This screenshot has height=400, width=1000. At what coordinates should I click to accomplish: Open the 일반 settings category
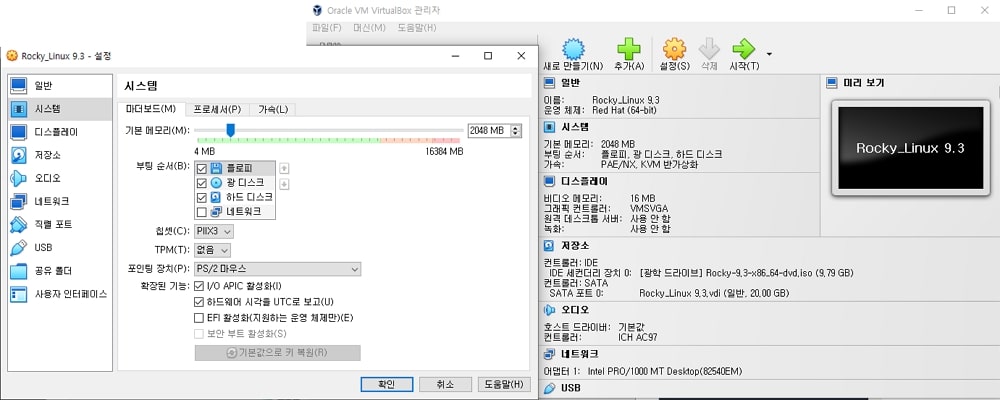pos(59,85)
